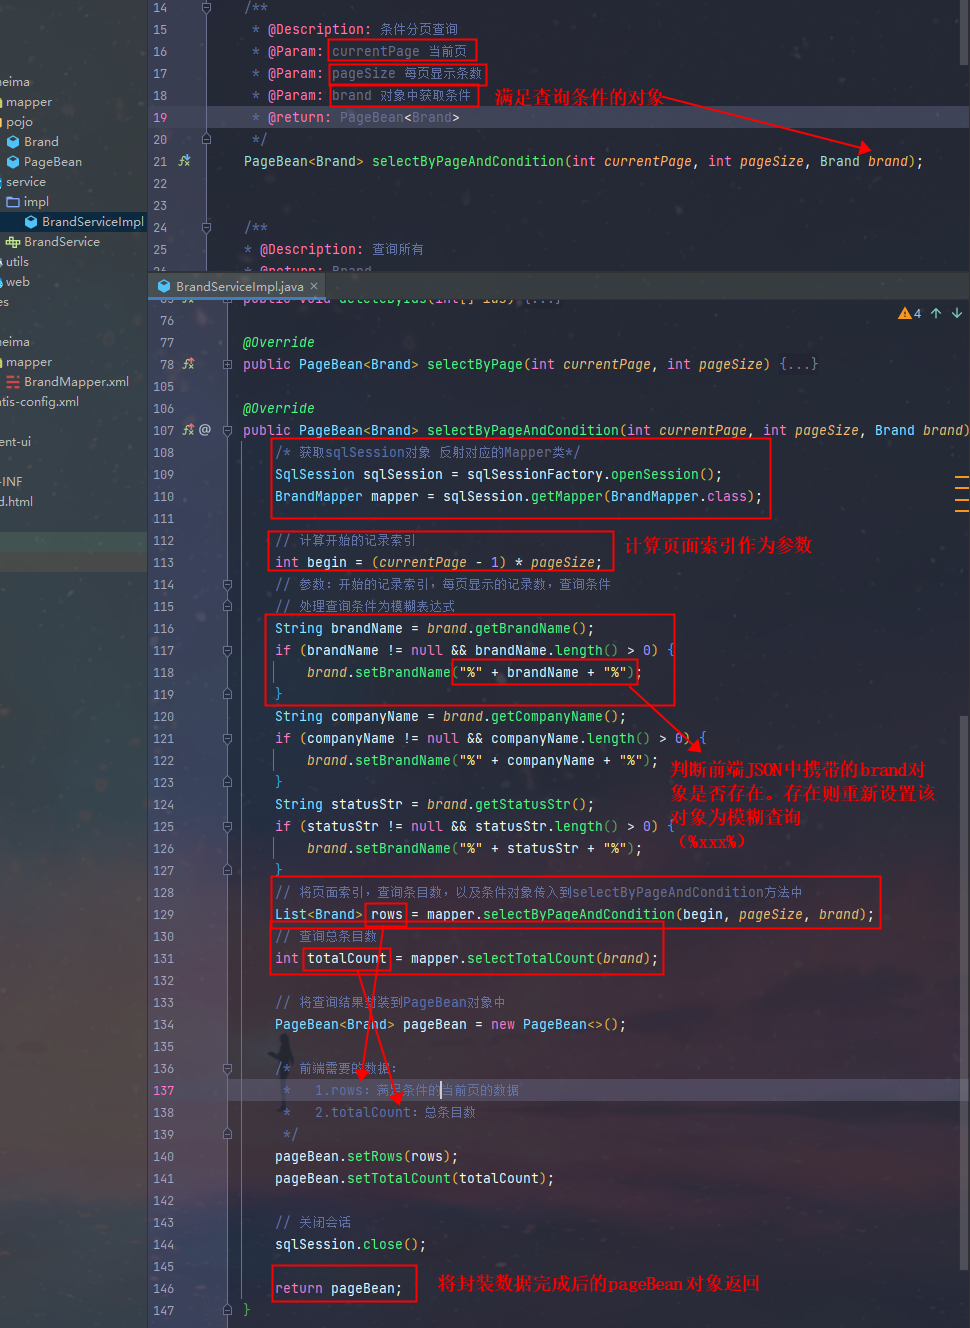This screenshot has height=1328, width=970.
Task: Click selectTotalCount call on line 131
Action: 531,958
